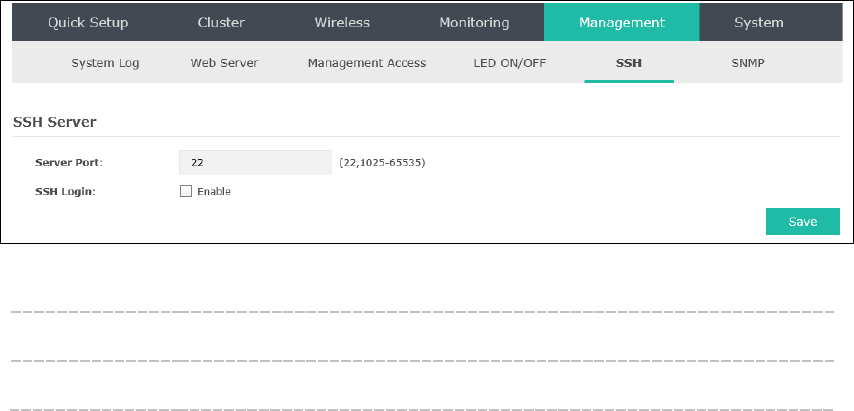The image size is (854, 411).
Task: Click the SSH Server heading
Action: (54, 122)
